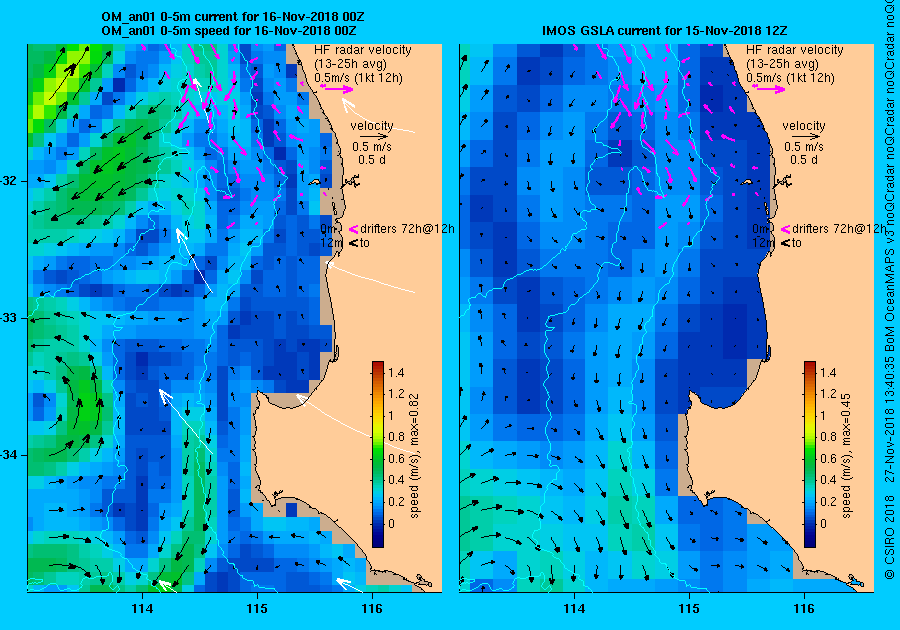The height and width of the screenshot is (630, 900).
Task: Click latitude label '-34' on left axis
Action: tap(11, 456)
